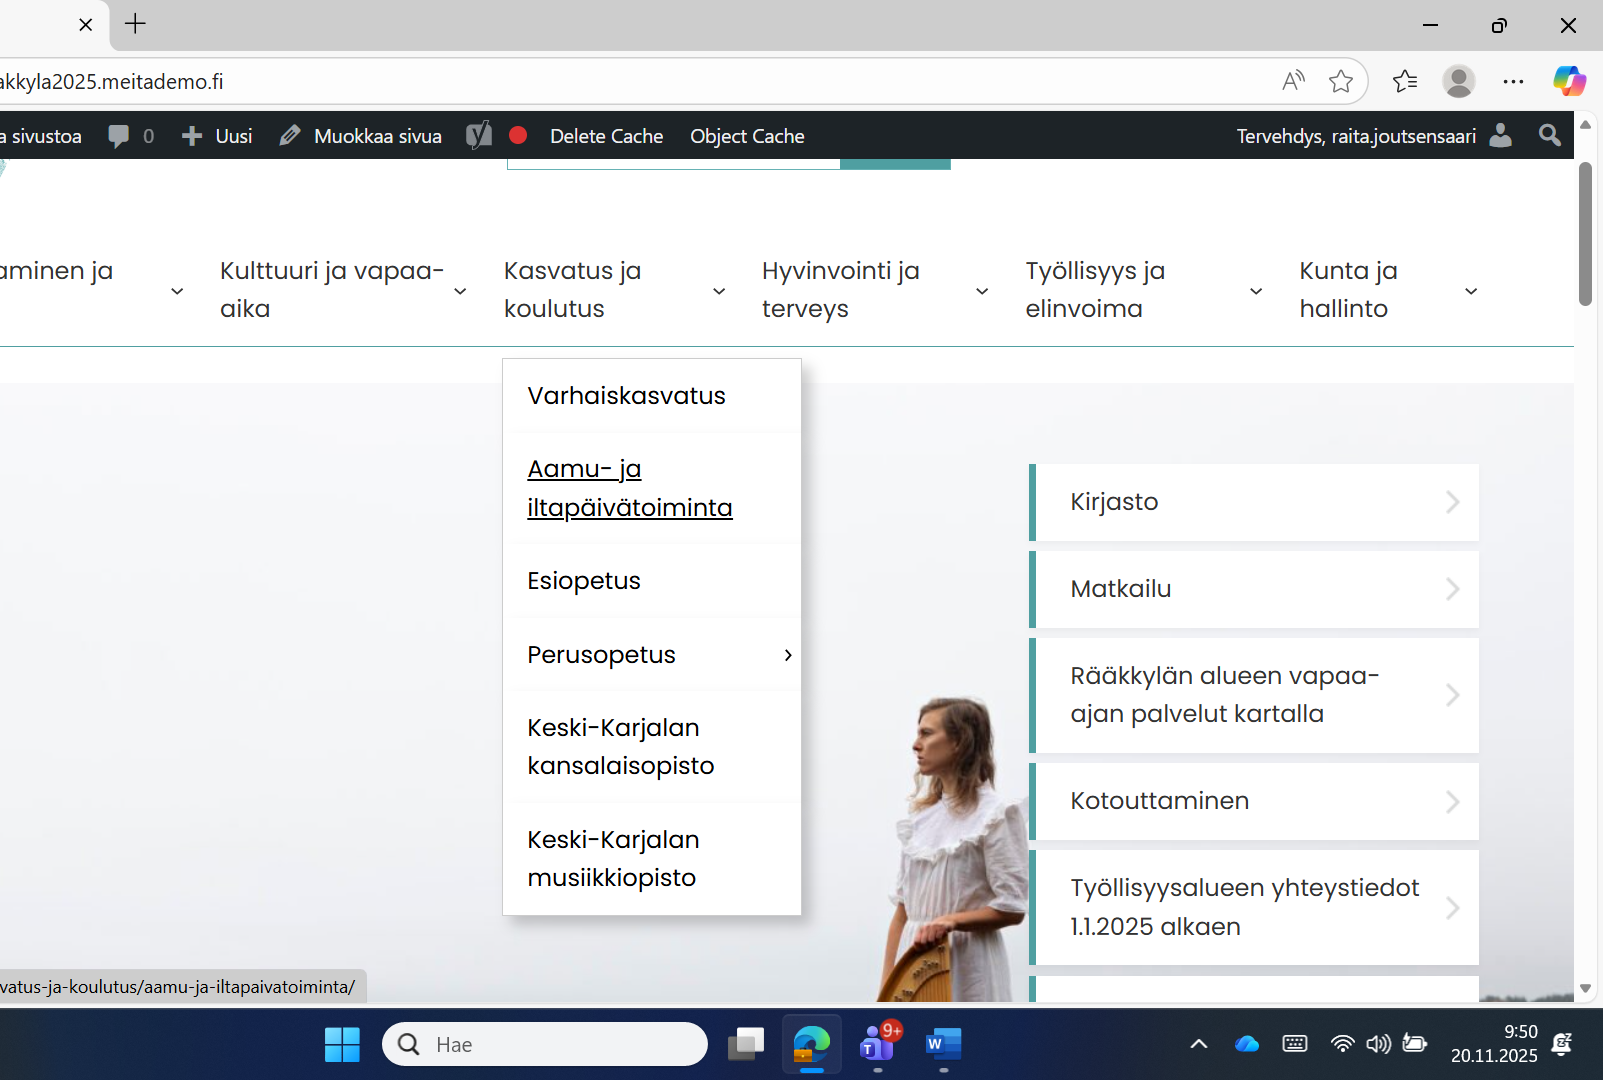Image resolution: width=1603 pixels, height=1080 pixels.
Task: Click Delete Cache in the admin bar
Action: (x=607, y=135)
